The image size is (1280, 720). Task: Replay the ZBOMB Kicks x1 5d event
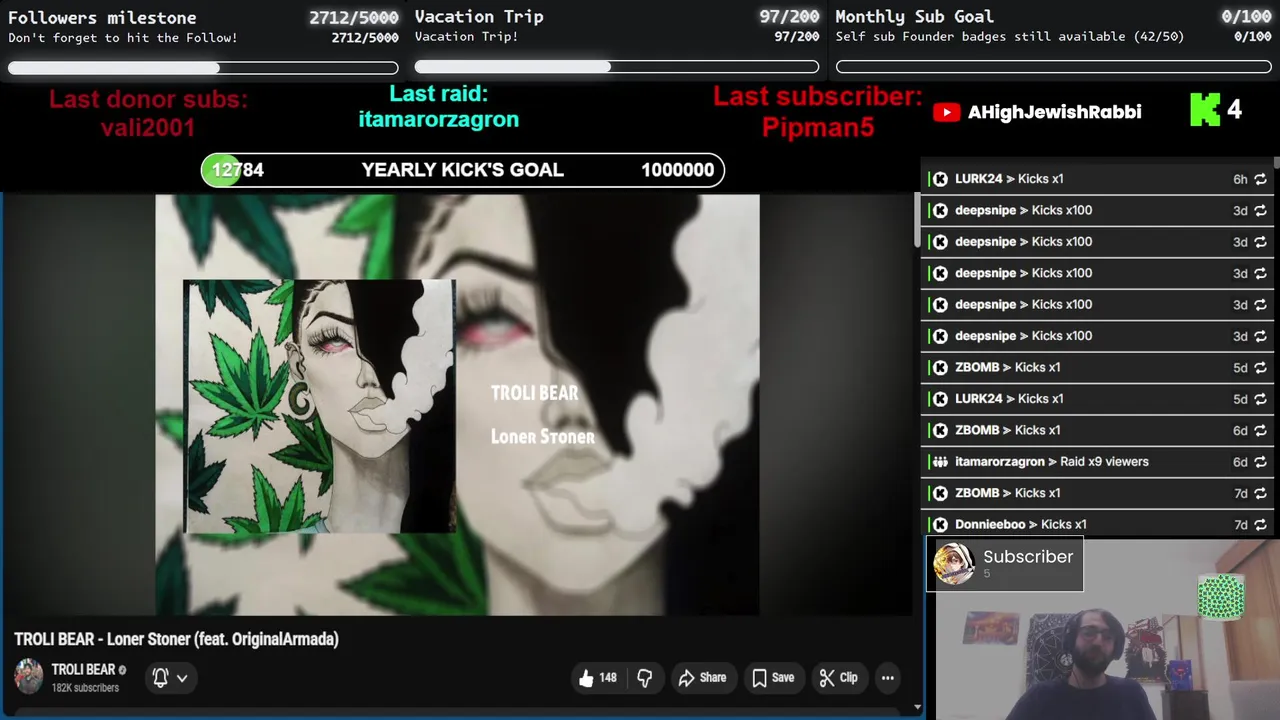(x=1260, y=368)
